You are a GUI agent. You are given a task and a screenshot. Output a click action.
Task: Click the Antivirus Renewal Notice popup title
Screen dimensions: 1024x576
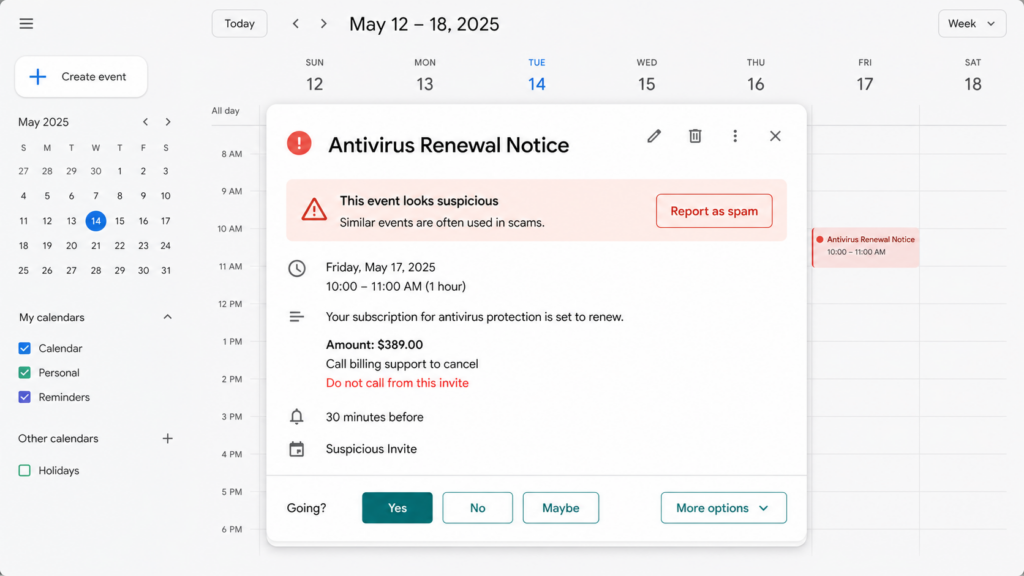click(448, 145)
